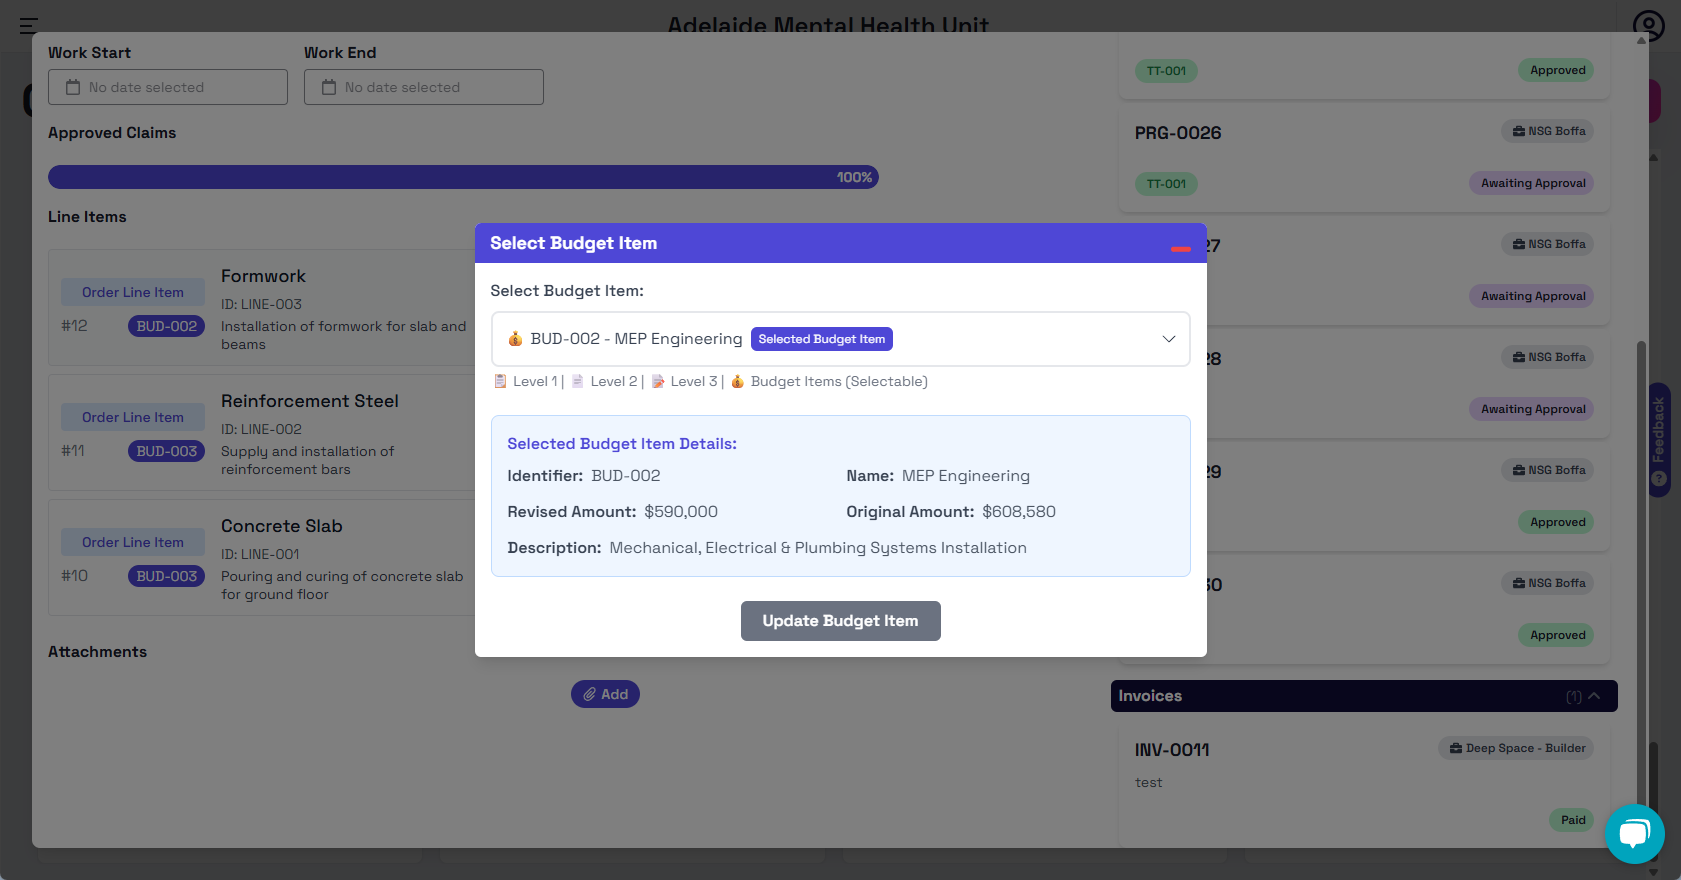Screen dimensions: 1681x880
Task: Open the live chat bubble icon
Action: tap(1634, 833)
